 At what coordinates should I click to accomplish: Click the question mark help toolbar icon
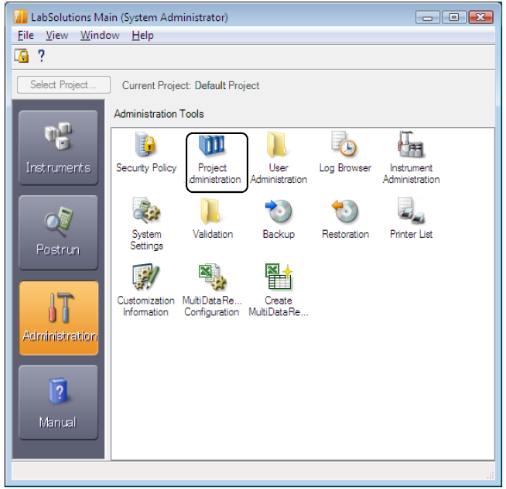click(41, 56)
